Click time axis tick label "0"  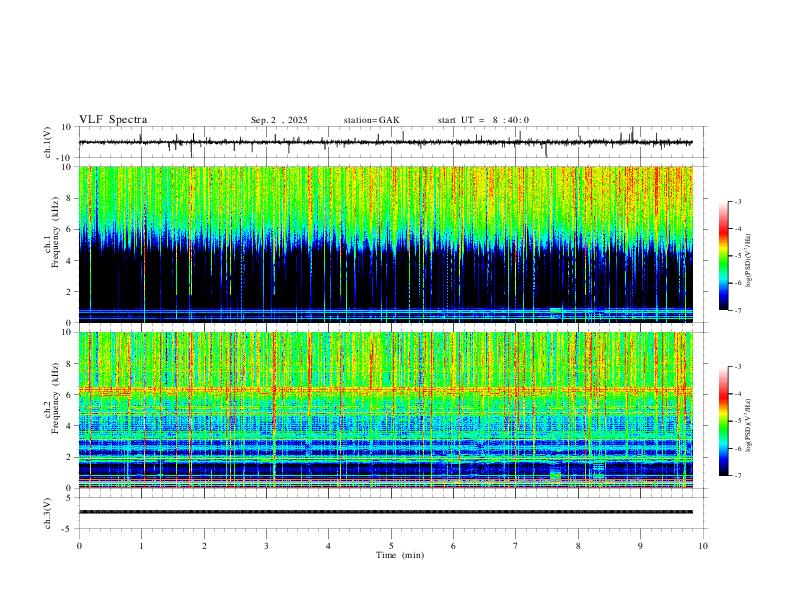pyautogui.click(x=79, y=546)
